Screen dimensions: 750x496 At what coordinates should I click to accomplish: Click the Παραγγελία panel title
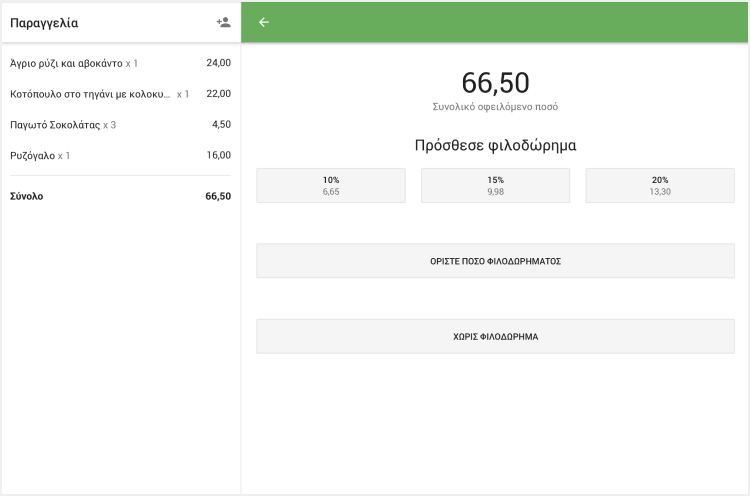pos(44,22)
